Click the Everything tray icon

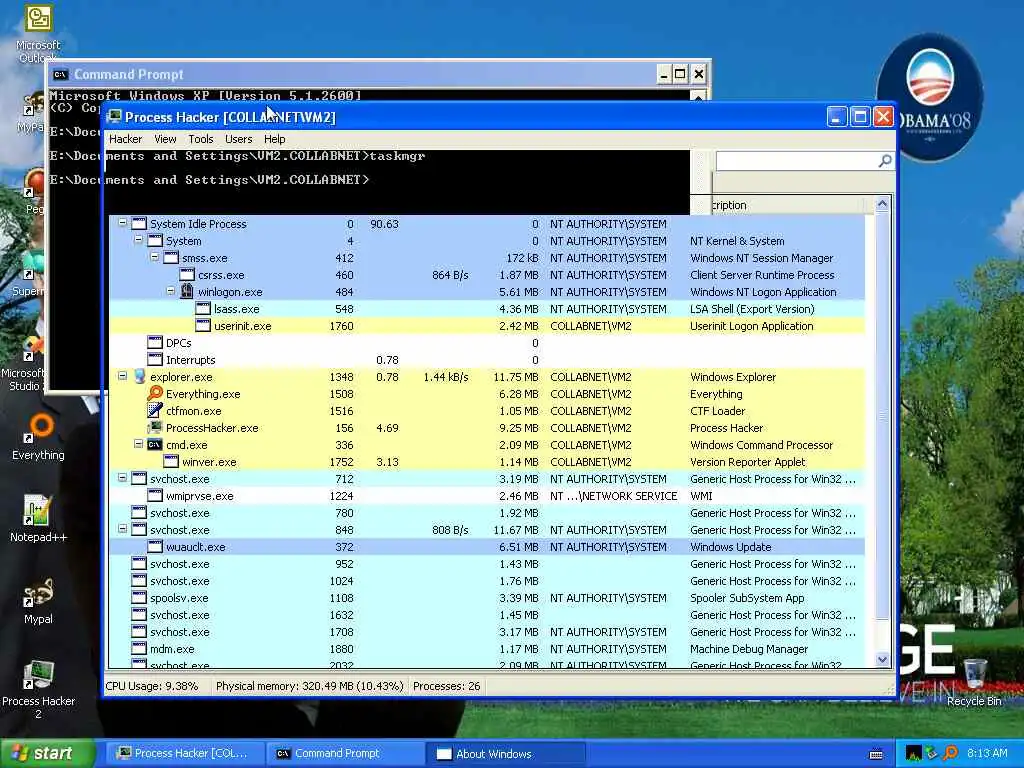point(950,753)
